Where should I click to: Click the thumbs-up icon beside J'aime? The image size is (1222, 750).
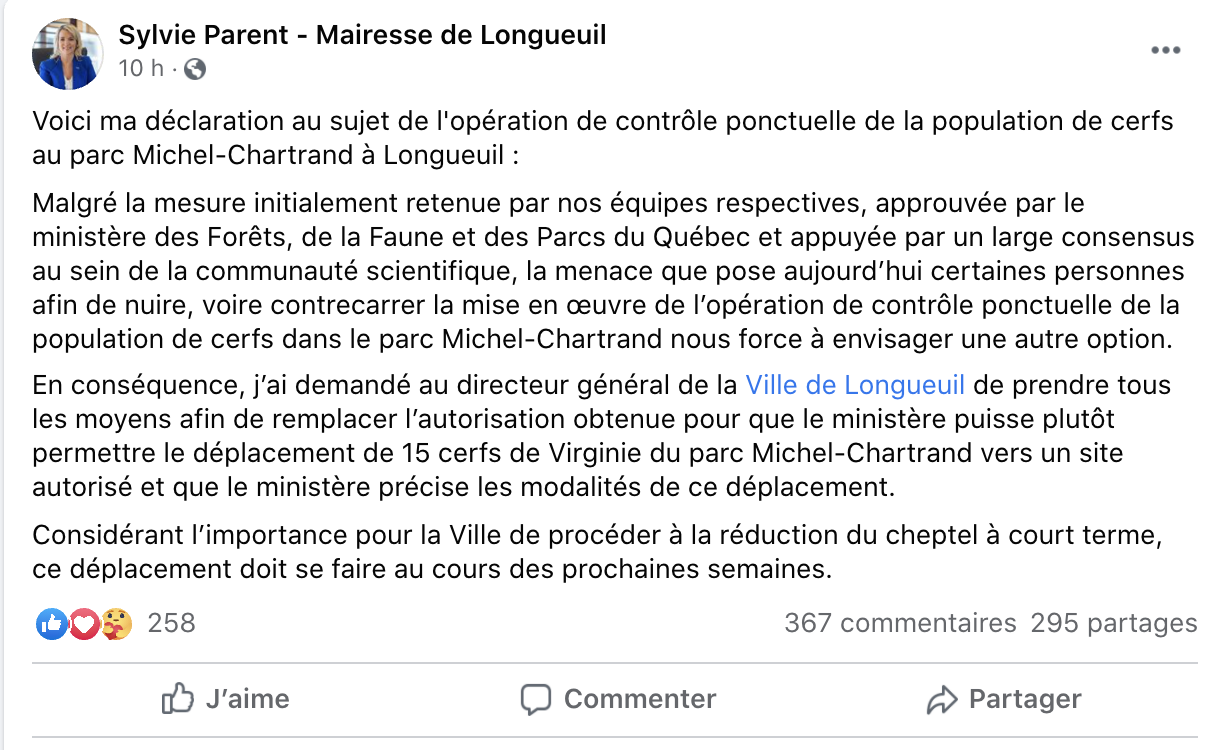click(x=177, y=699)
